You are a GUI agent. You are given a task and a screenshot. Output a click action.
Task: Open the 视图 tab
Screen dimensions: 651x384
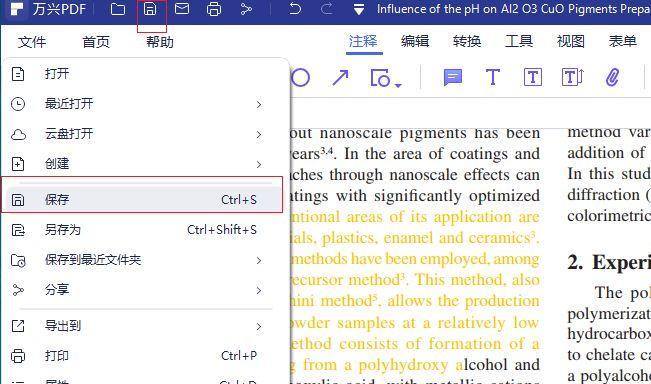pos(571,41)
